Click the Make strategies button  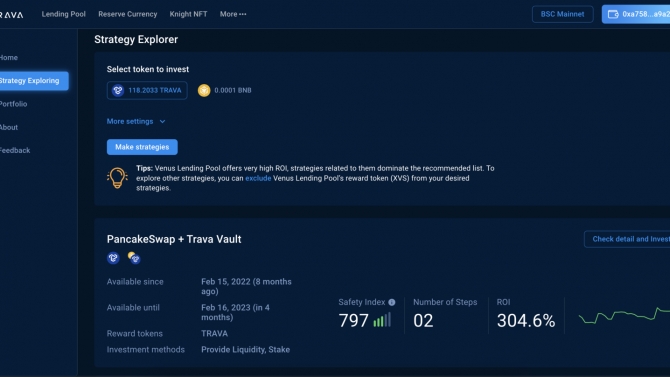coord(142,147)
